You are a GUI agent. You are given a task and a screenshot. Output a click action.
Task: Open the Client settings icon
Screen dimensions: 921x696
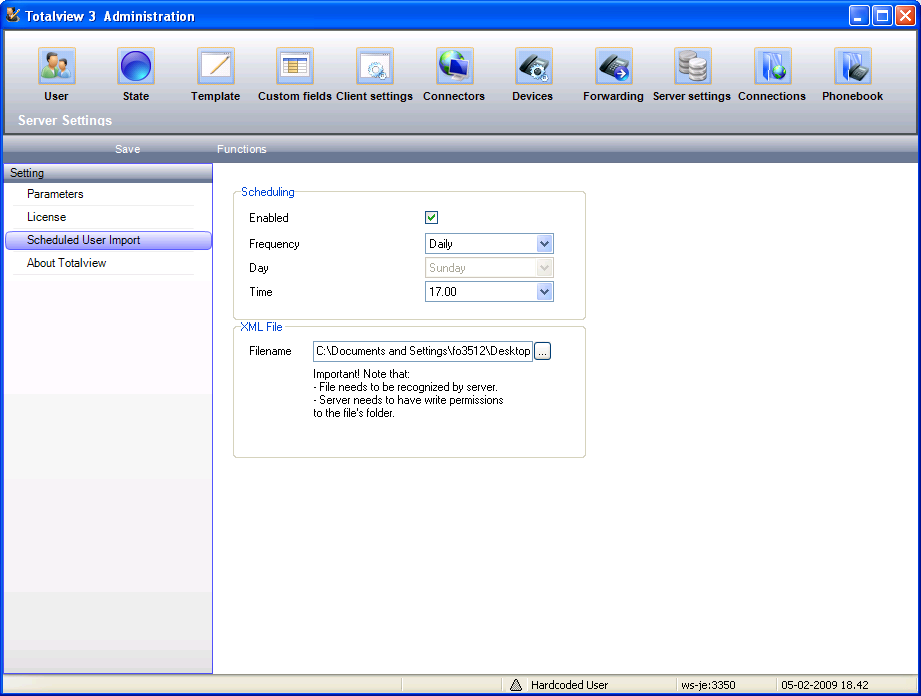[375, 66]
